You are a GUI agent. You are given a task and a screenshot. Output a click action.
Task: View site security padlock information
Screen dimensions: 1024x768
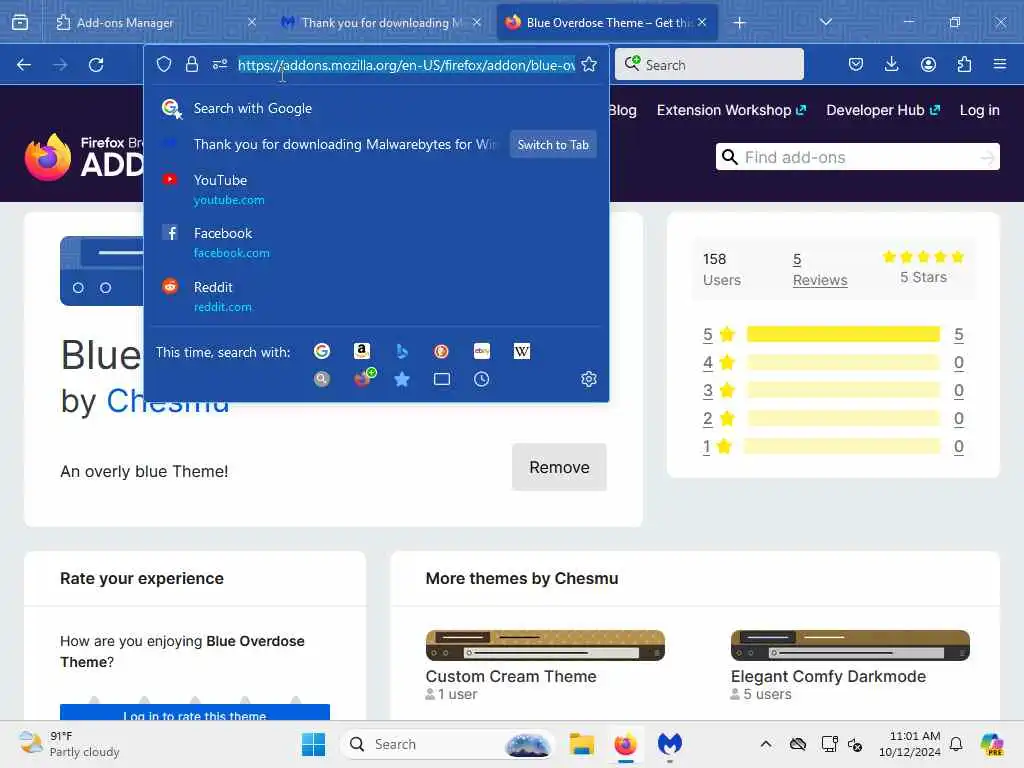coord(191,64)
